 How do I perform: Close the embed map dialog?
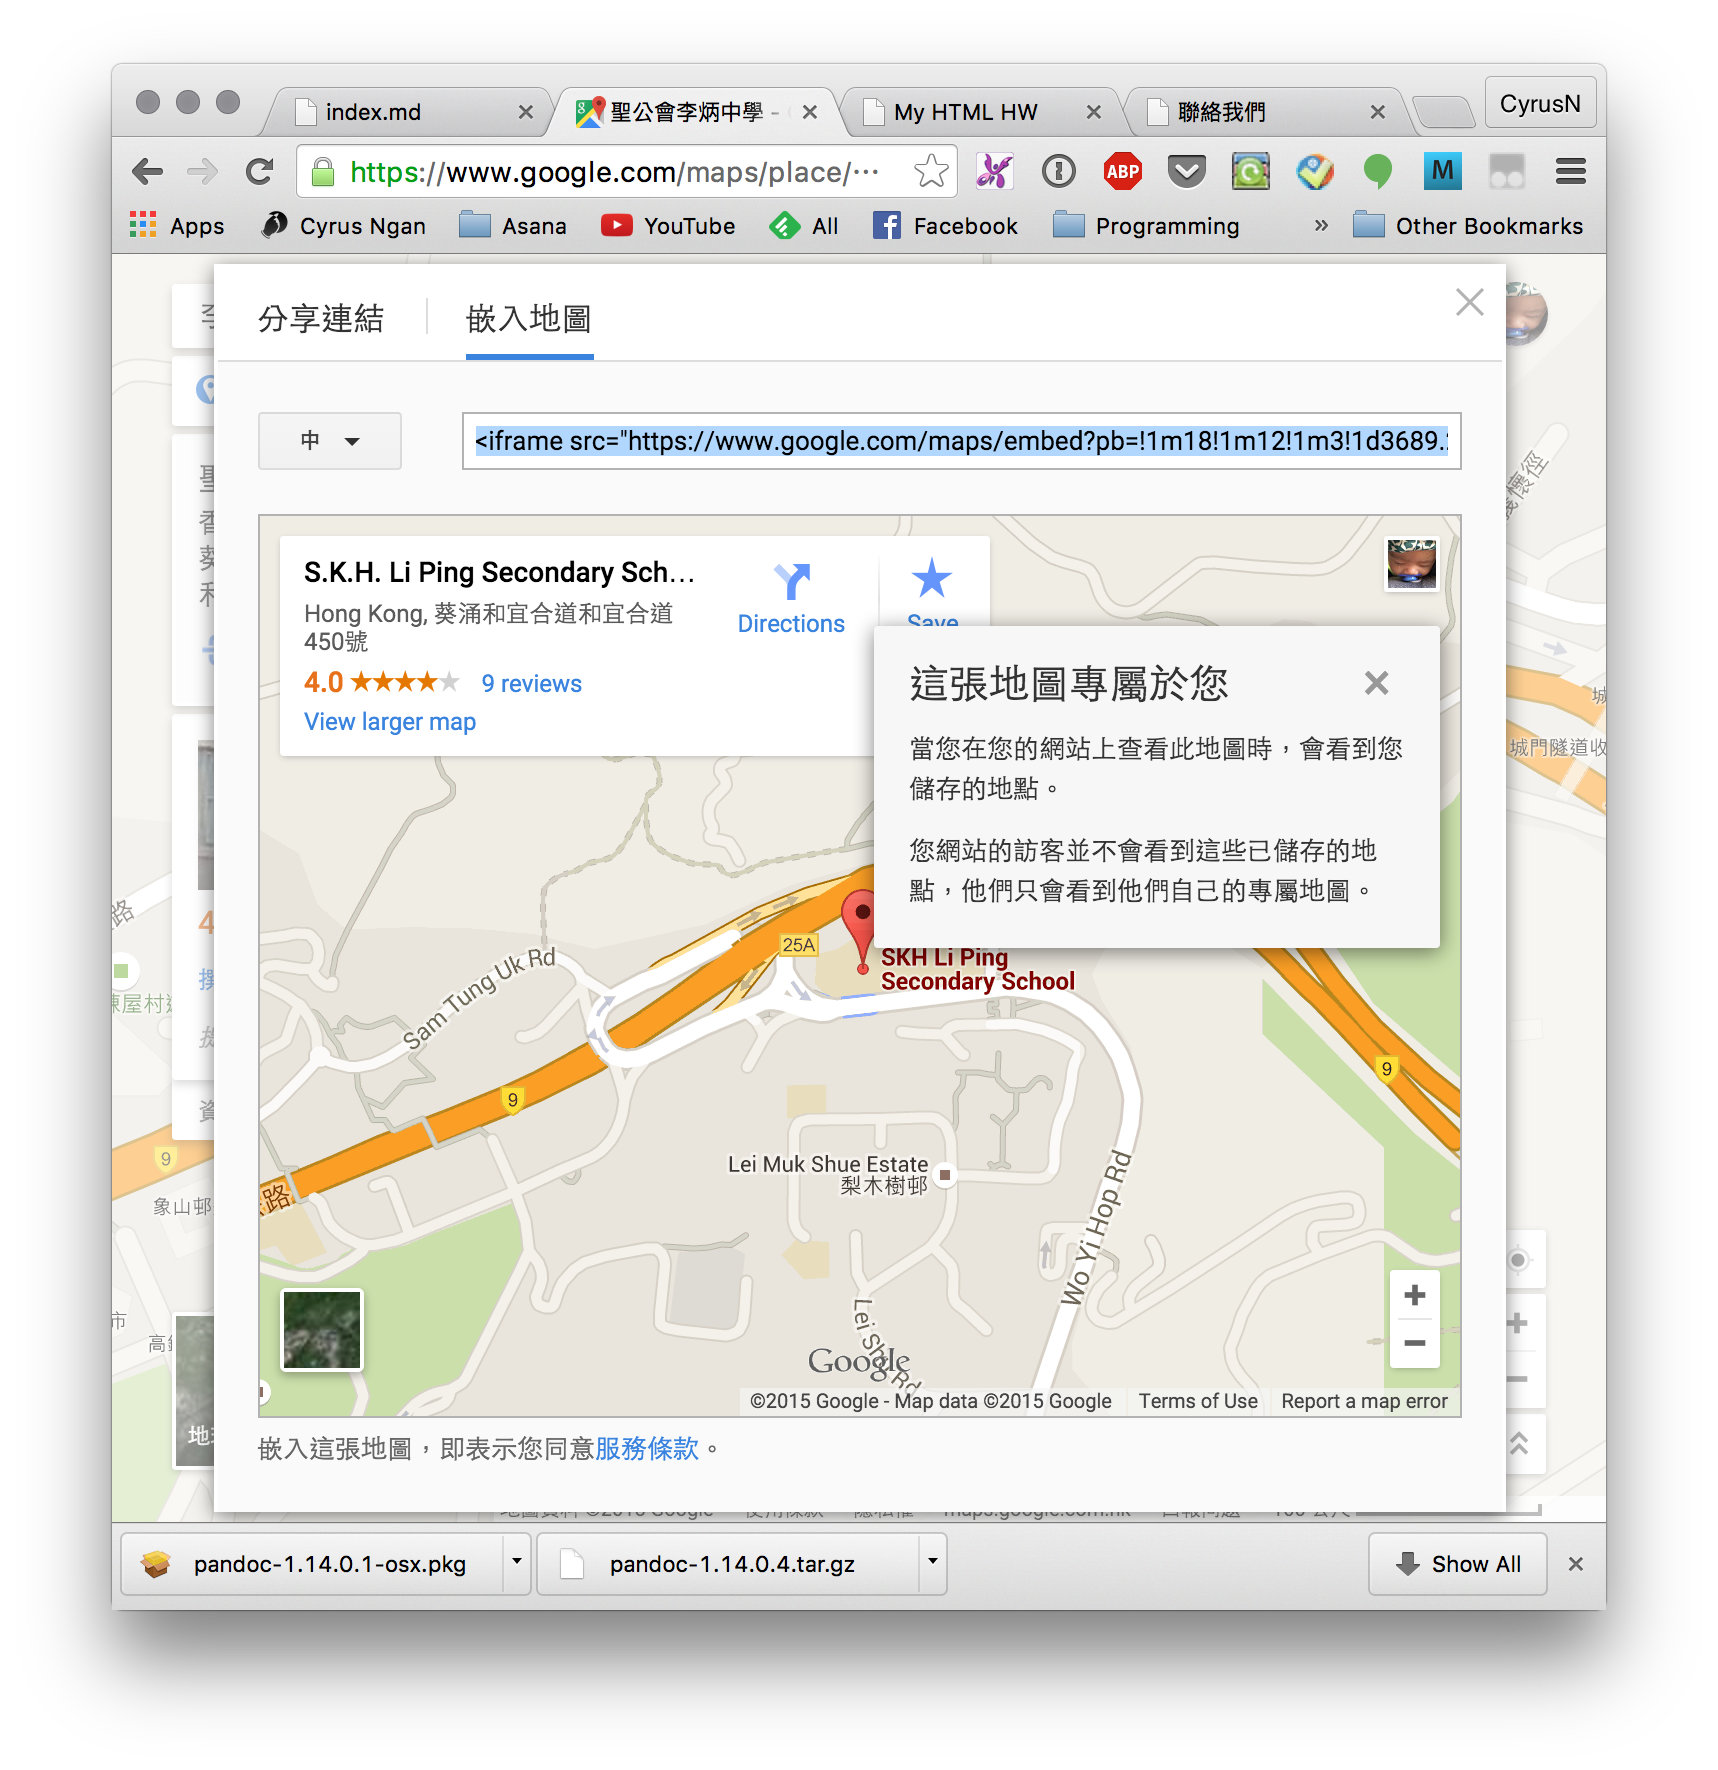point(1469,302)
